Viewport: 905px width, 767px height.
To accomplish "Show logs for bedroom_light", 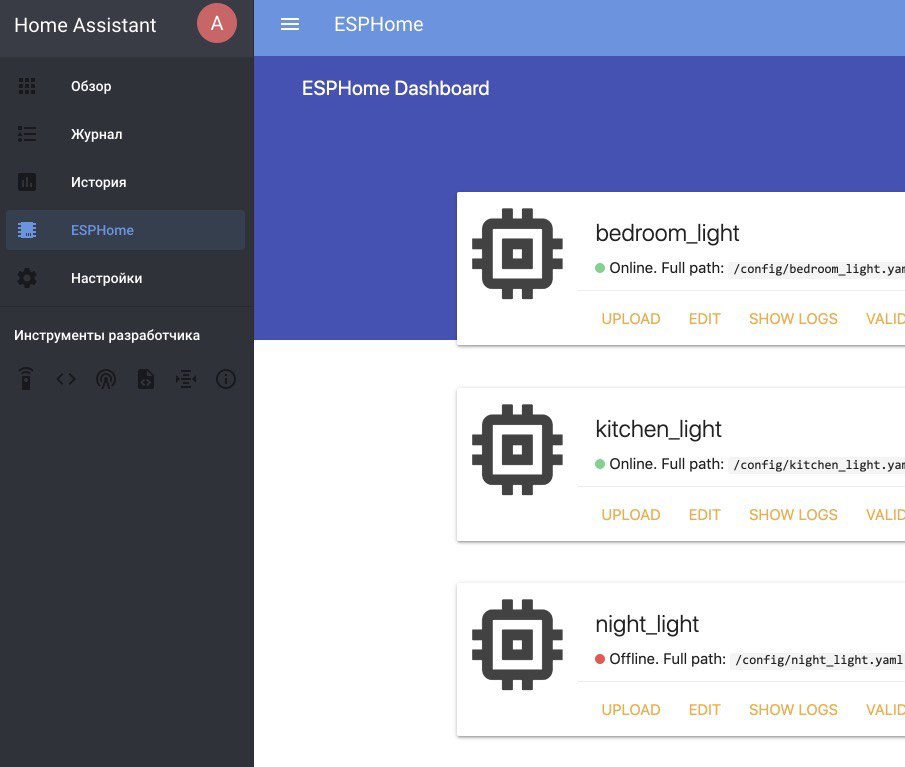I will pyautogui.click(x=793, y=319).
